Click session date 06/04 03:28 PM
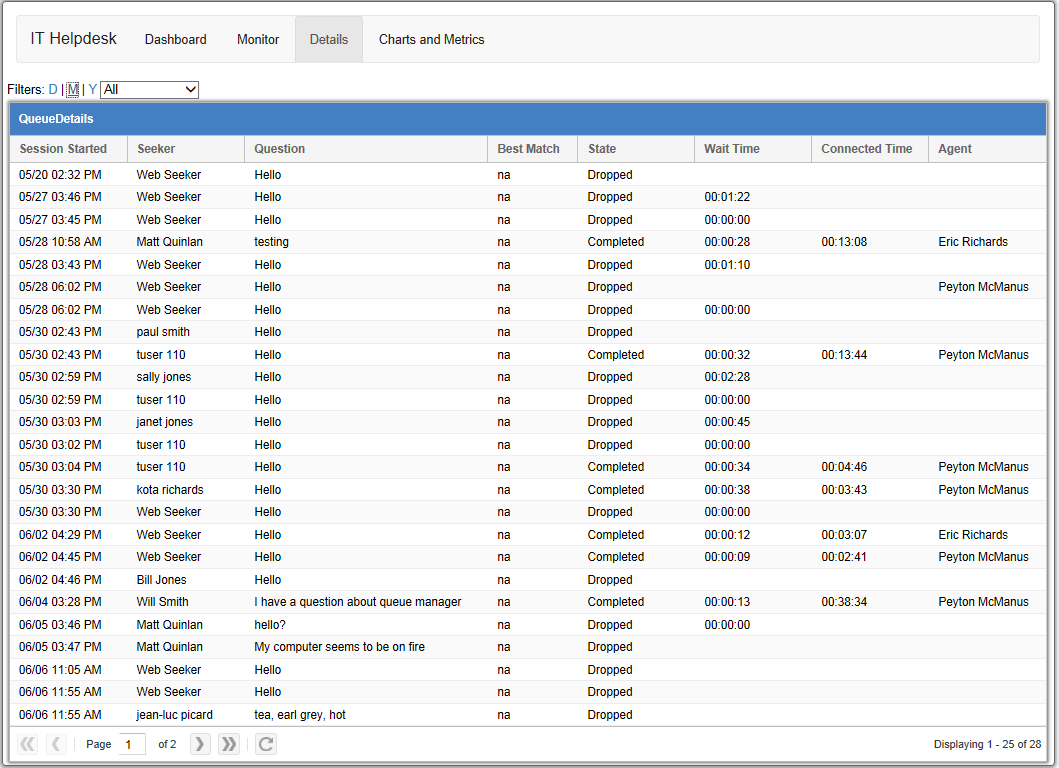1059x768 pixels. 60,602
